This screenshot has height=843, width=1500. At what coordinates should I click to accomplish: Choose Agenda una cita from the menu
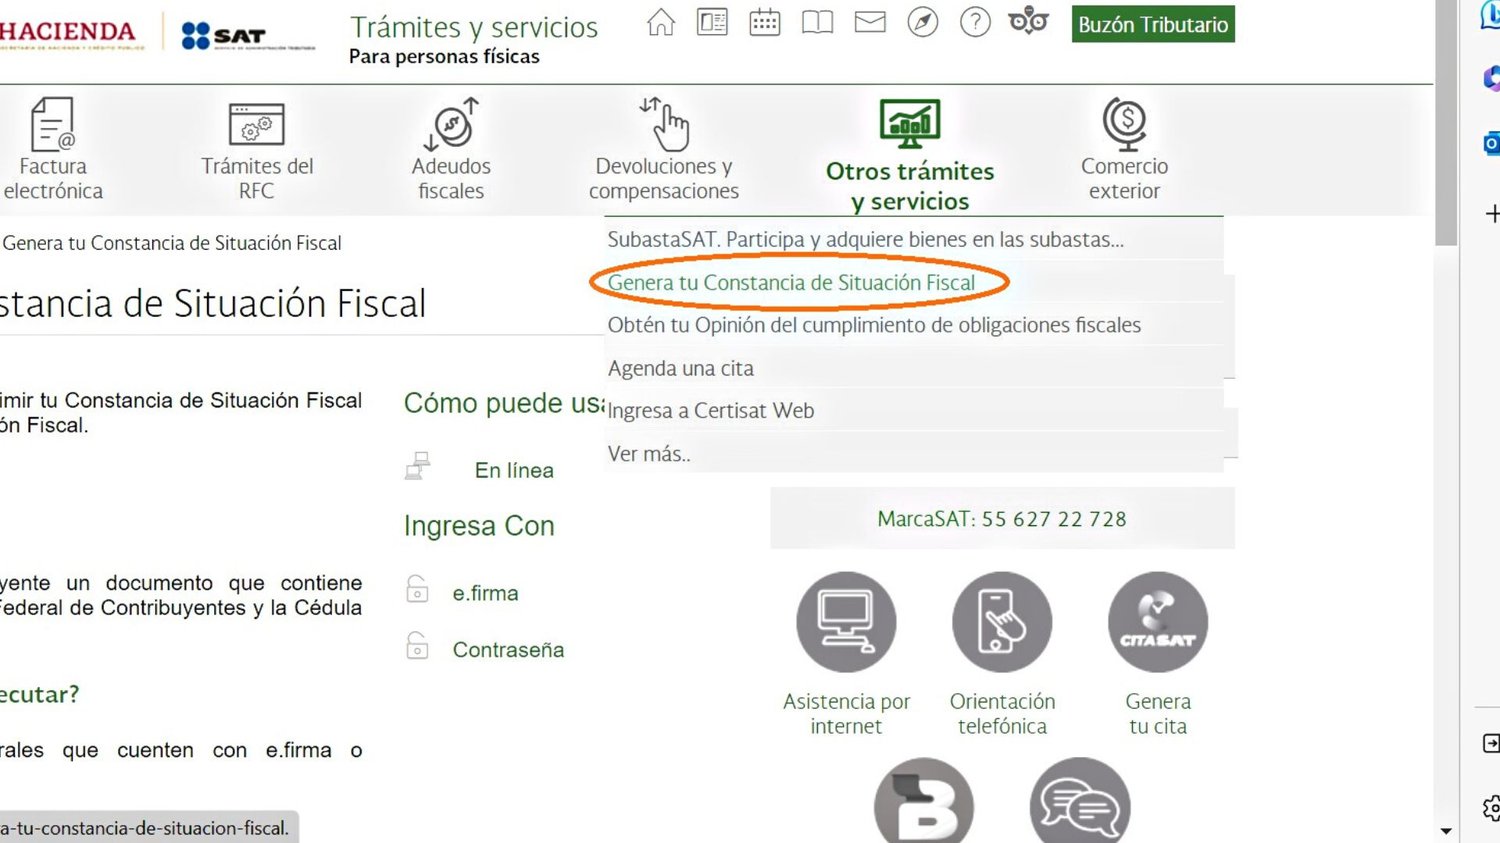[682, 367]
